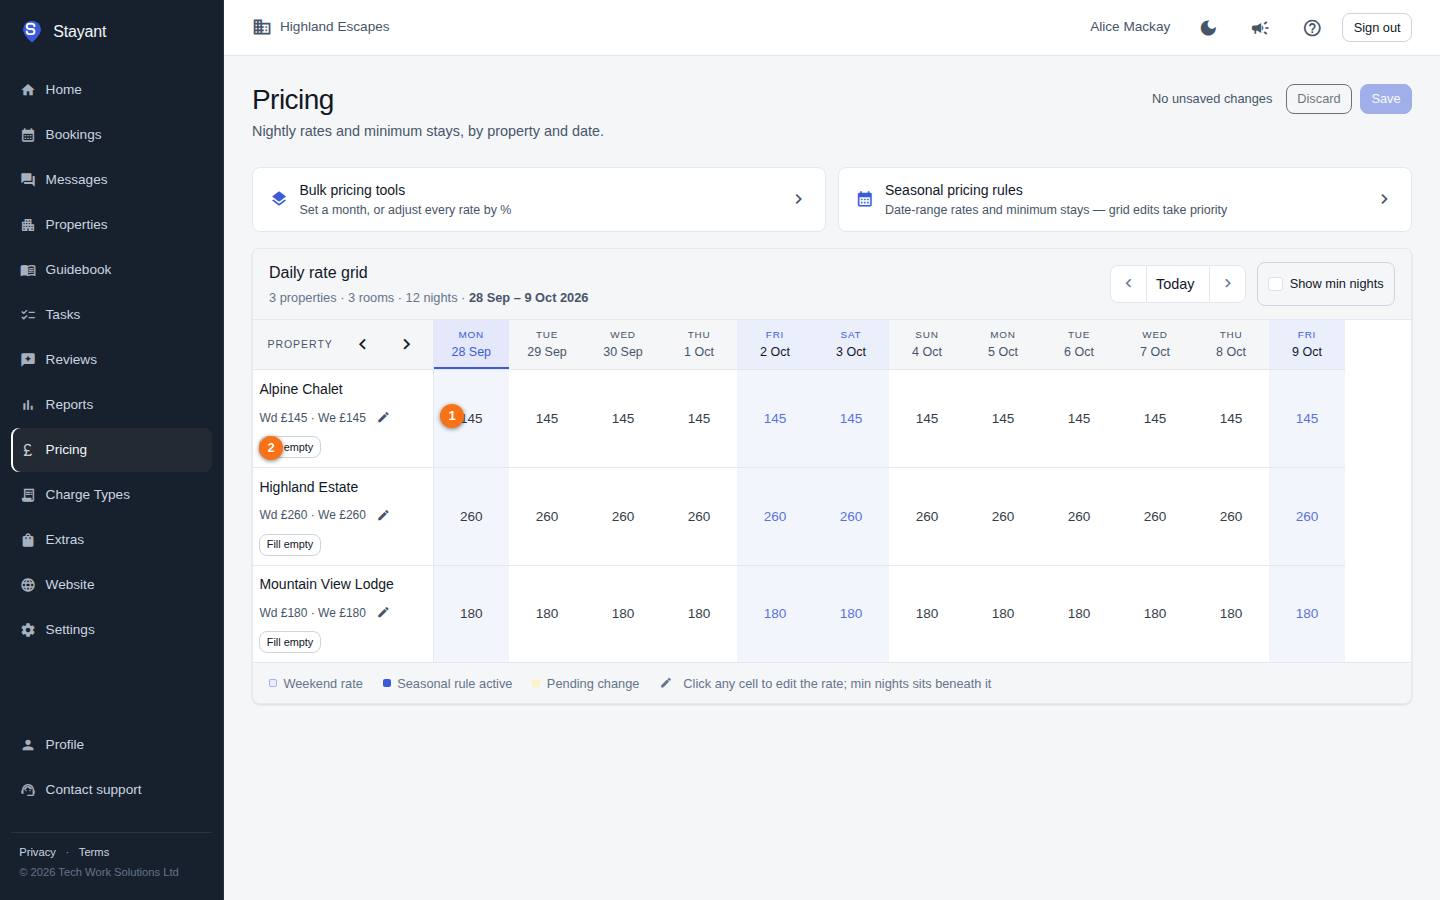Screen dimensions: 1440x900
Task: Open Messages in the sidebar
Action: [111, 180]
